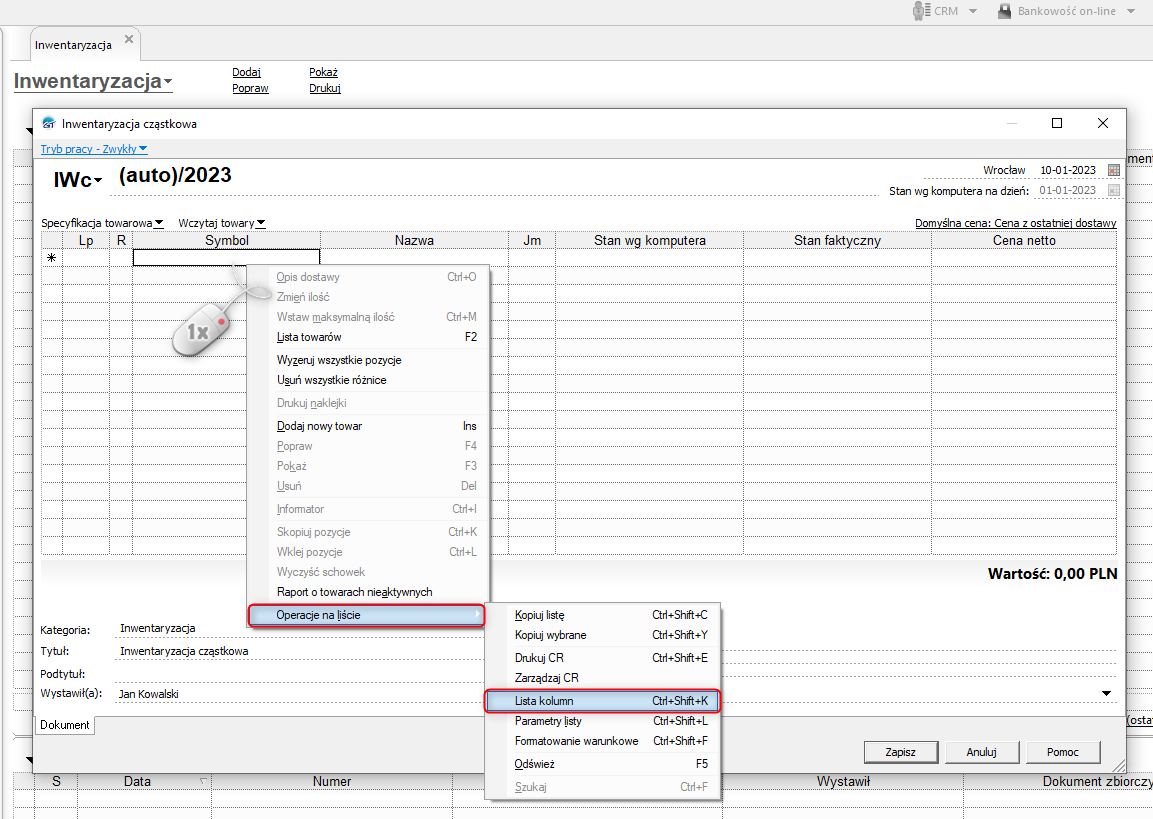1153x819 pixels.
Task: Choose Kopiuj listę in submenu
Action: tap(540, 615)
